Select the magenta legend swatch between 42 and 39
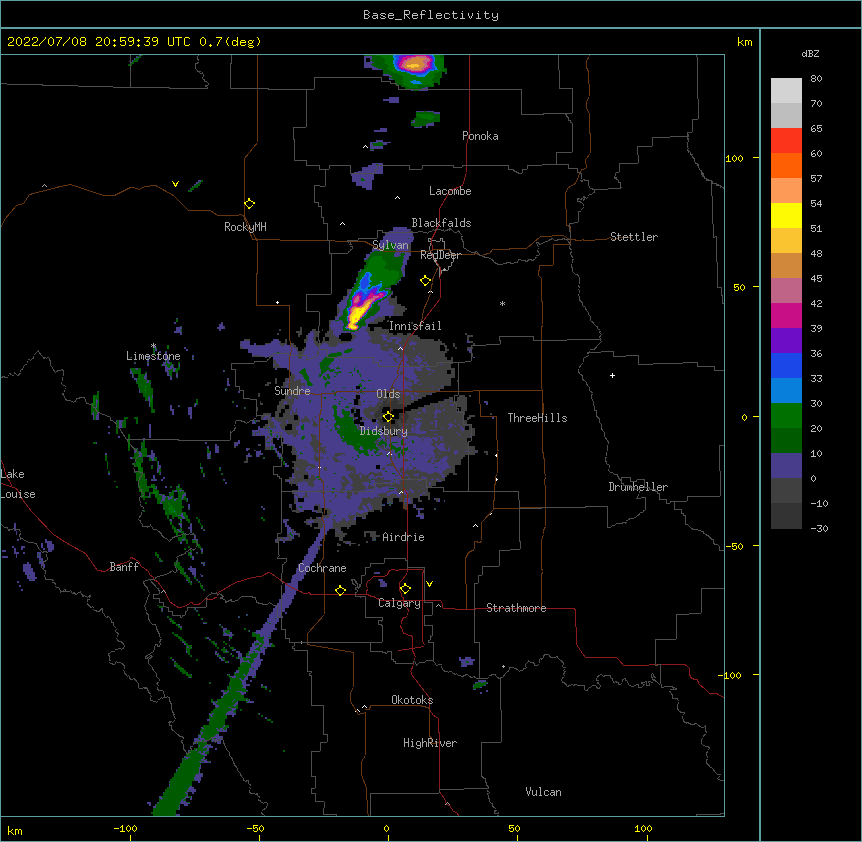Screen dimensions: 862x842 [x=786, y=315]
